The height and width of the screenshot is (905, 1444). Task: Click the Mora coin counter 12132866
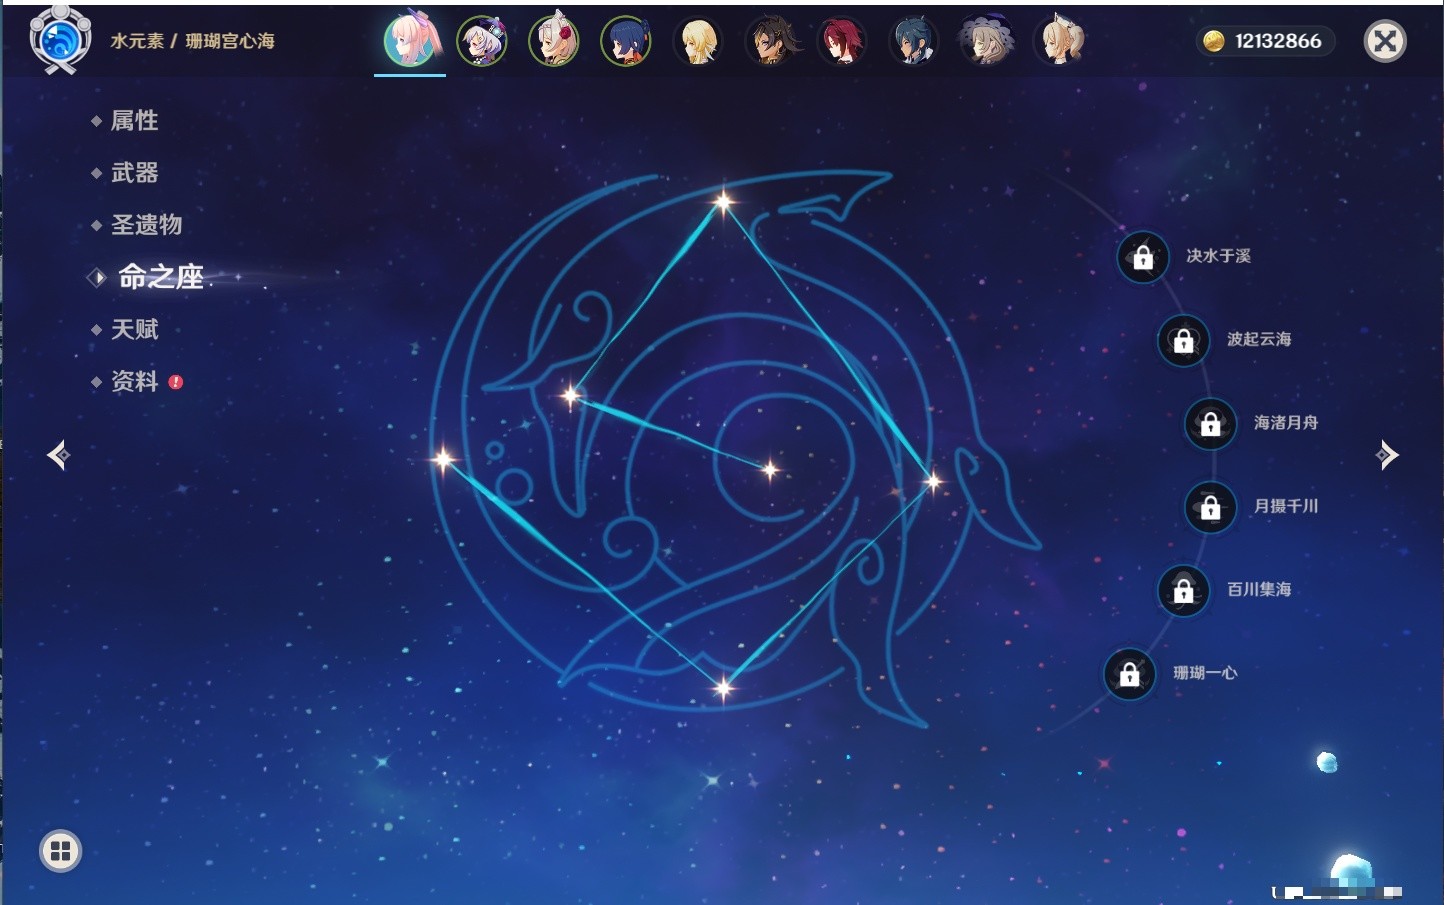click(x=1266, y=41)
